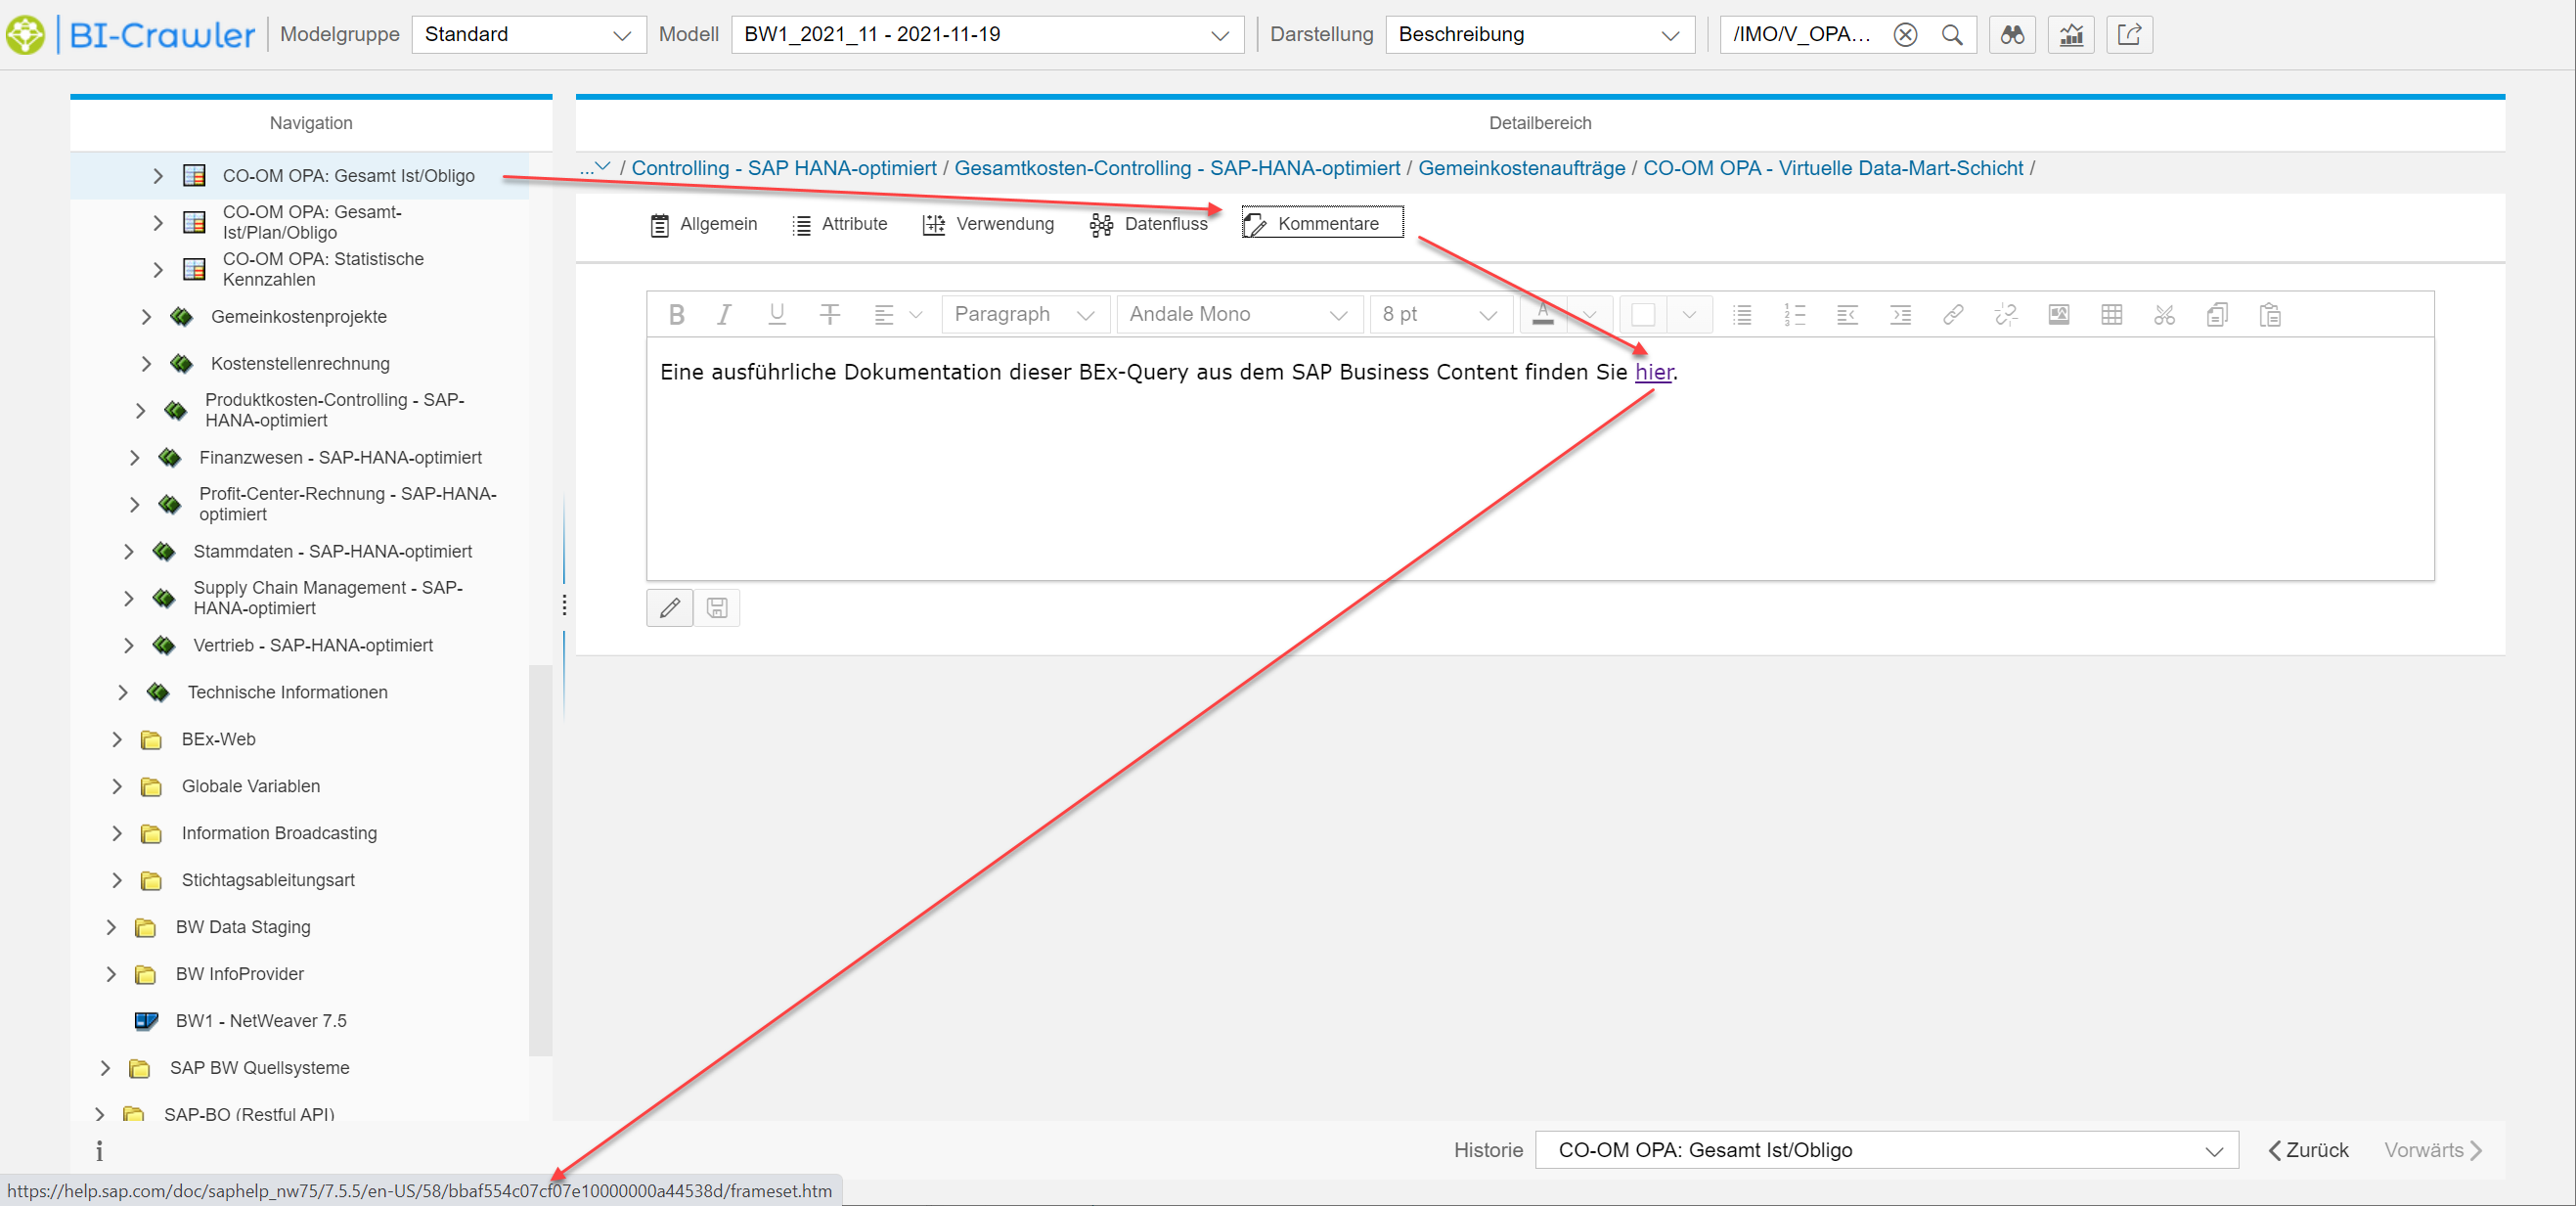Switch to the Datenfluss tab
Image resolution: width=2576 pixels, height=1206 pixels.
click(x=1149, y=224)
